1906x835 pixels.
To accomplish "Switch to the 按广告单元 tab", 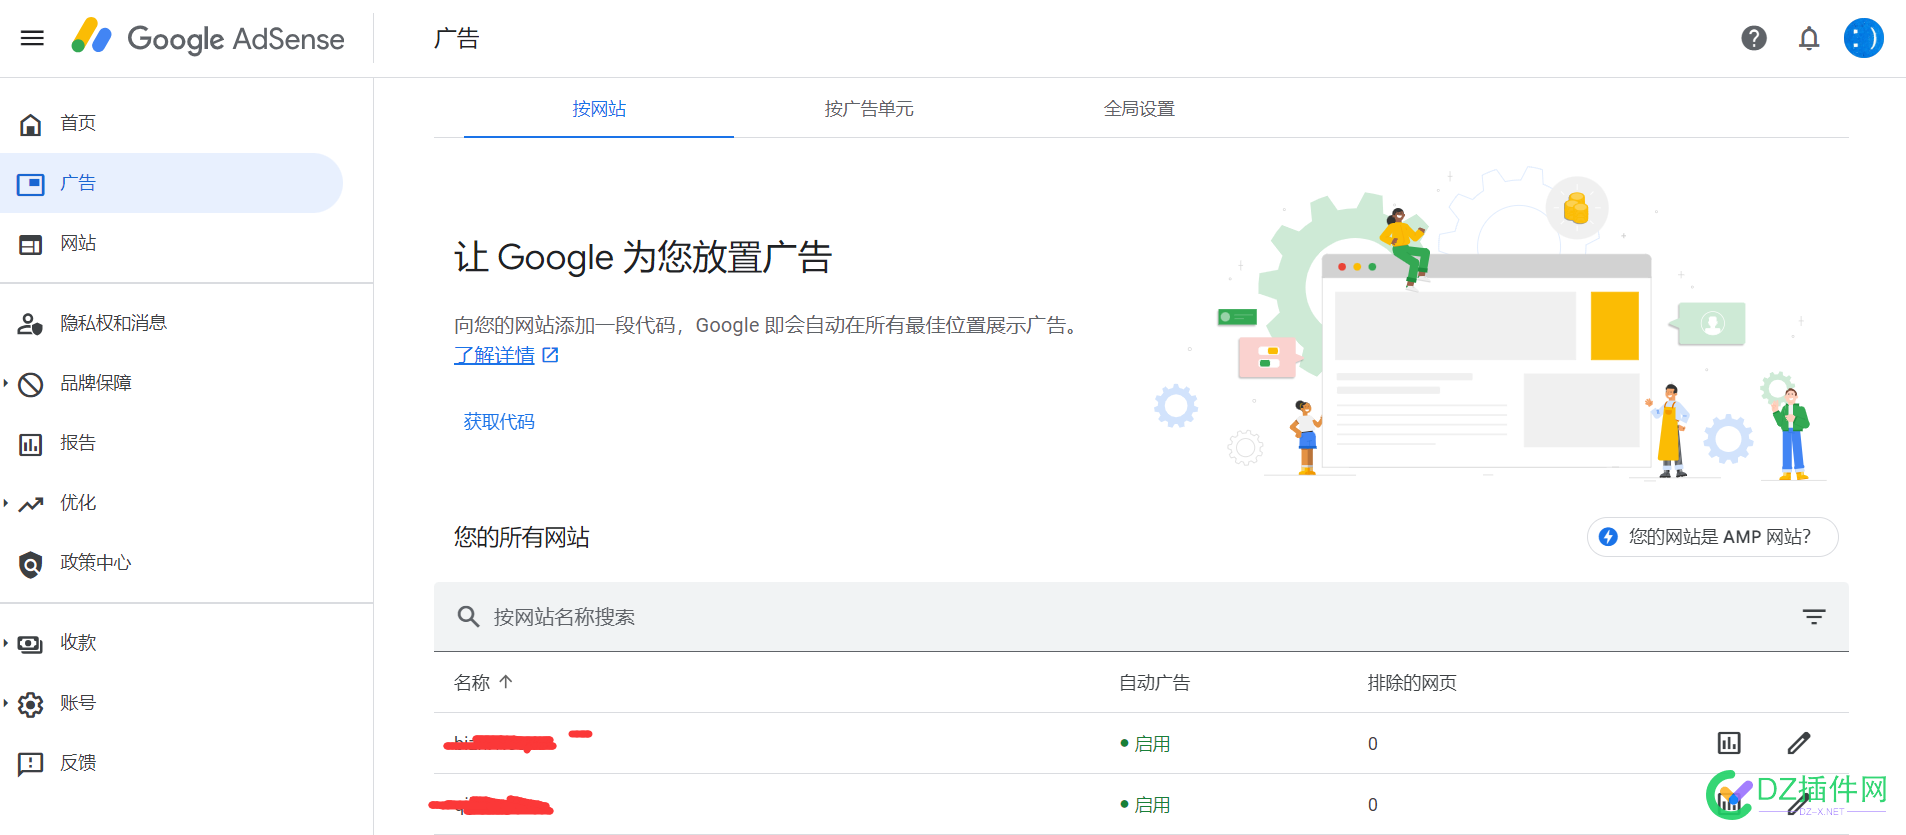I will click(x=869, y=109).
